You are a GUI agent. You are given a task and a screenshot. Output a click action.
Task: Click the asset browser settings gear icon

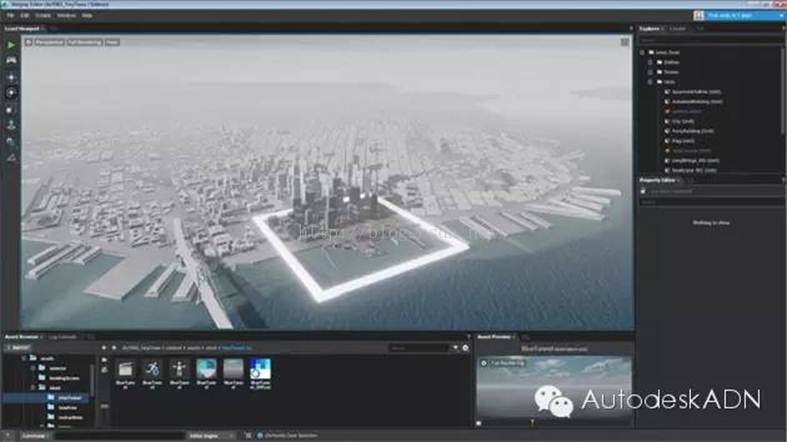(465, 347)
